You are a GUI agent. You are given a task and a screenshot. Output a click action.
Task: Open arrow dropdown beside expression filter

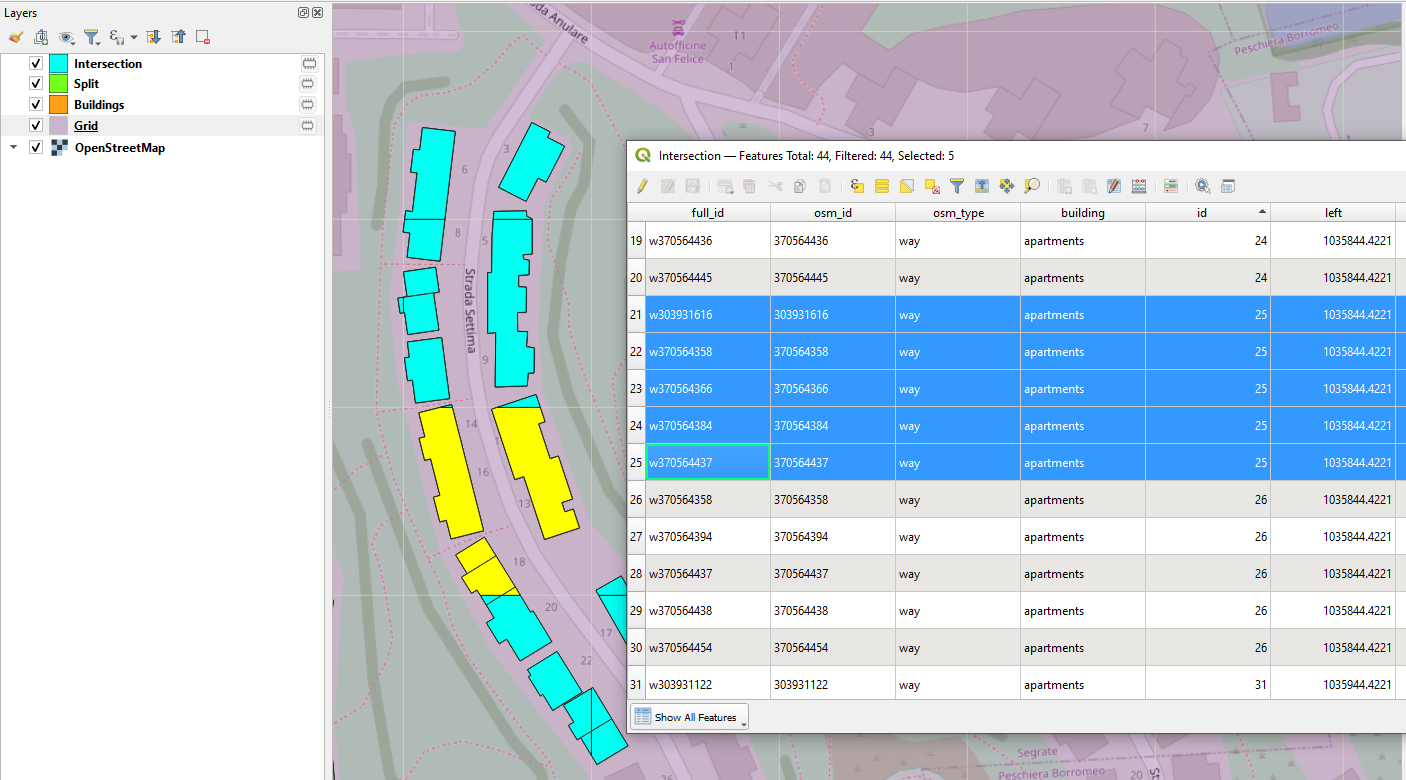coord(134,37)
